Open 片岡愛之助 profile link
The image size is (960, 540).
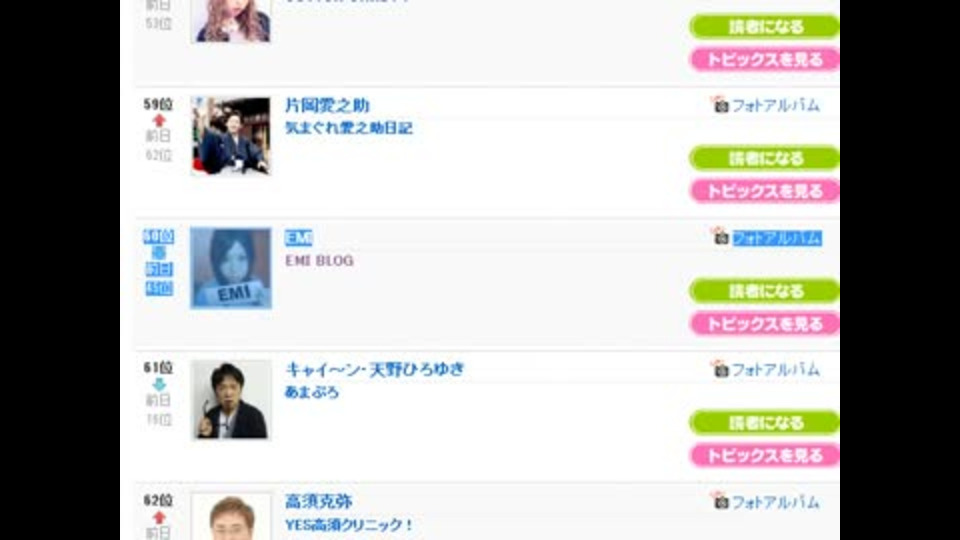(x=328, y=105)
